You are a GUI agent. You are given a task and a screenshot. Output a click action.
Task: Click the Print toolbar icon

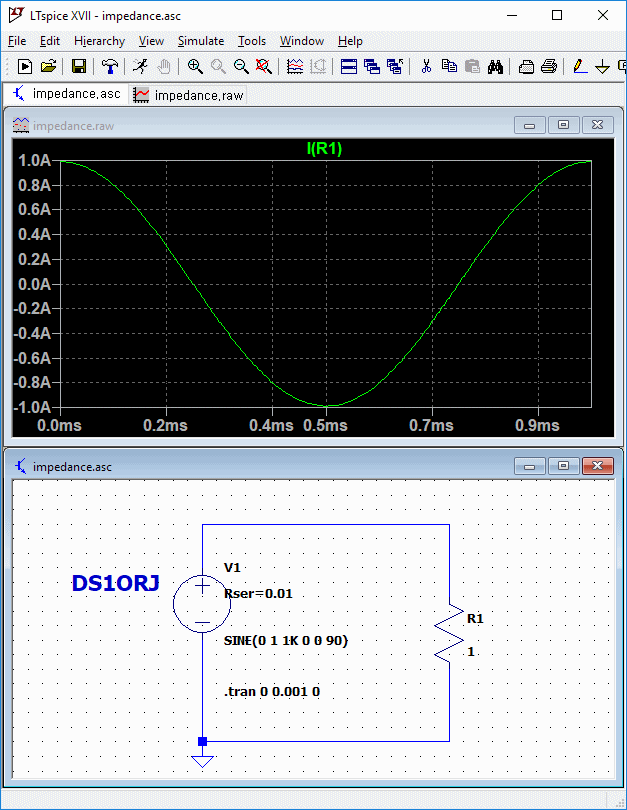pyautogui.click(x=549, y=66)
